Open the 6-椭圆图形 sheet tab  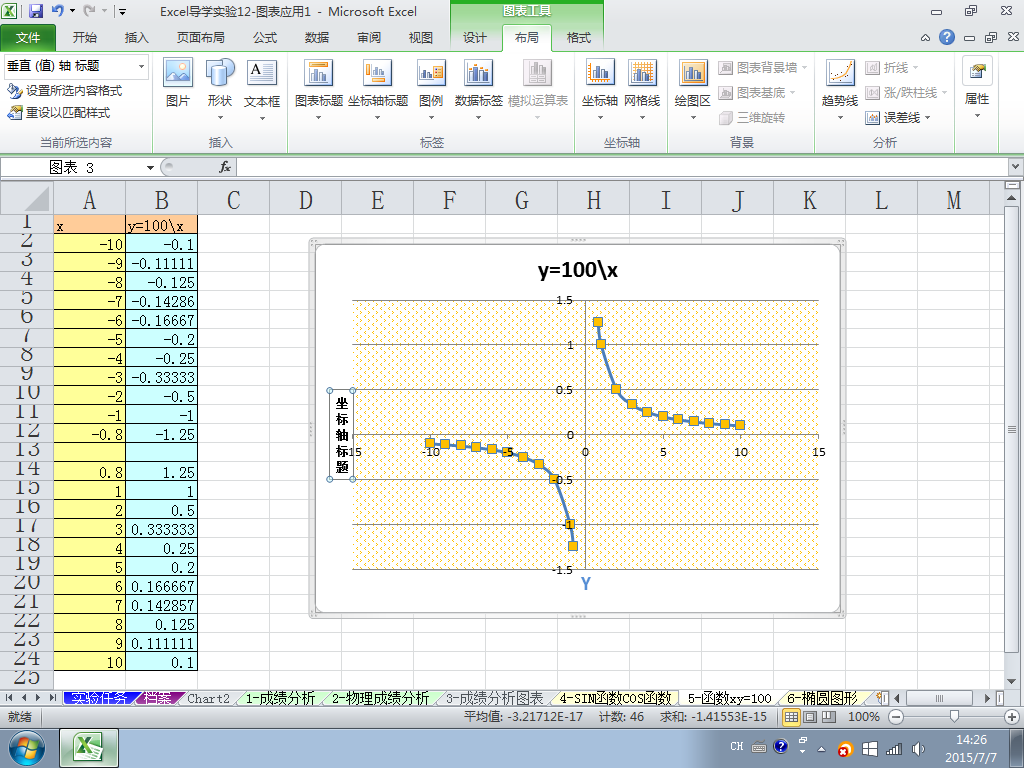822,698
